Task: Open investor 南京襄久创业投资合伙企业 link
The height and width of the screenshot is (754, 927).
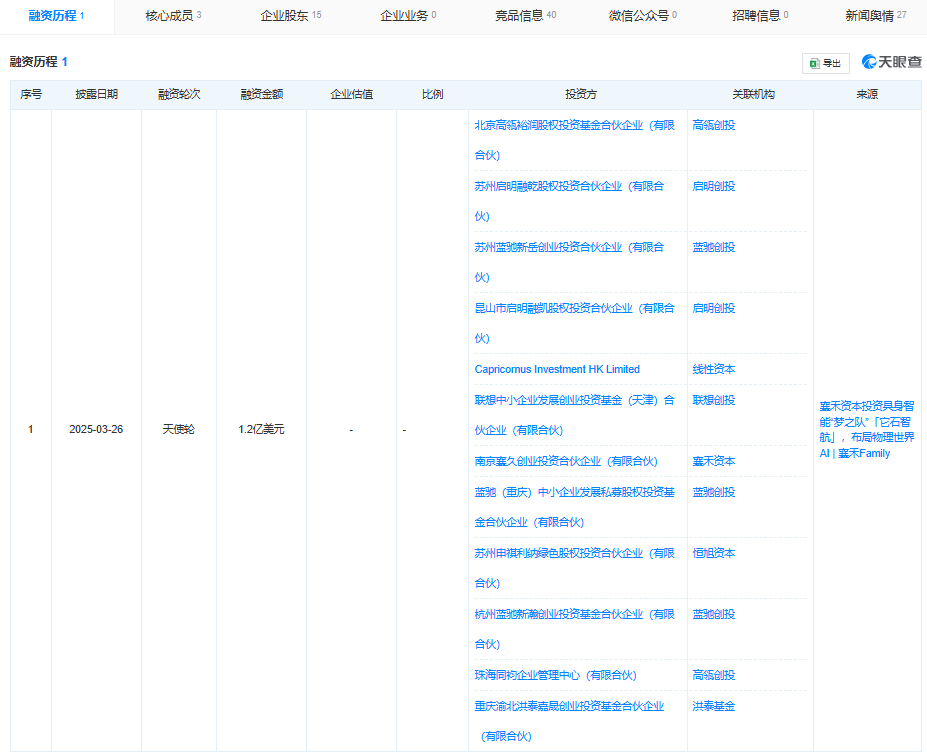Action: point(566,461)
